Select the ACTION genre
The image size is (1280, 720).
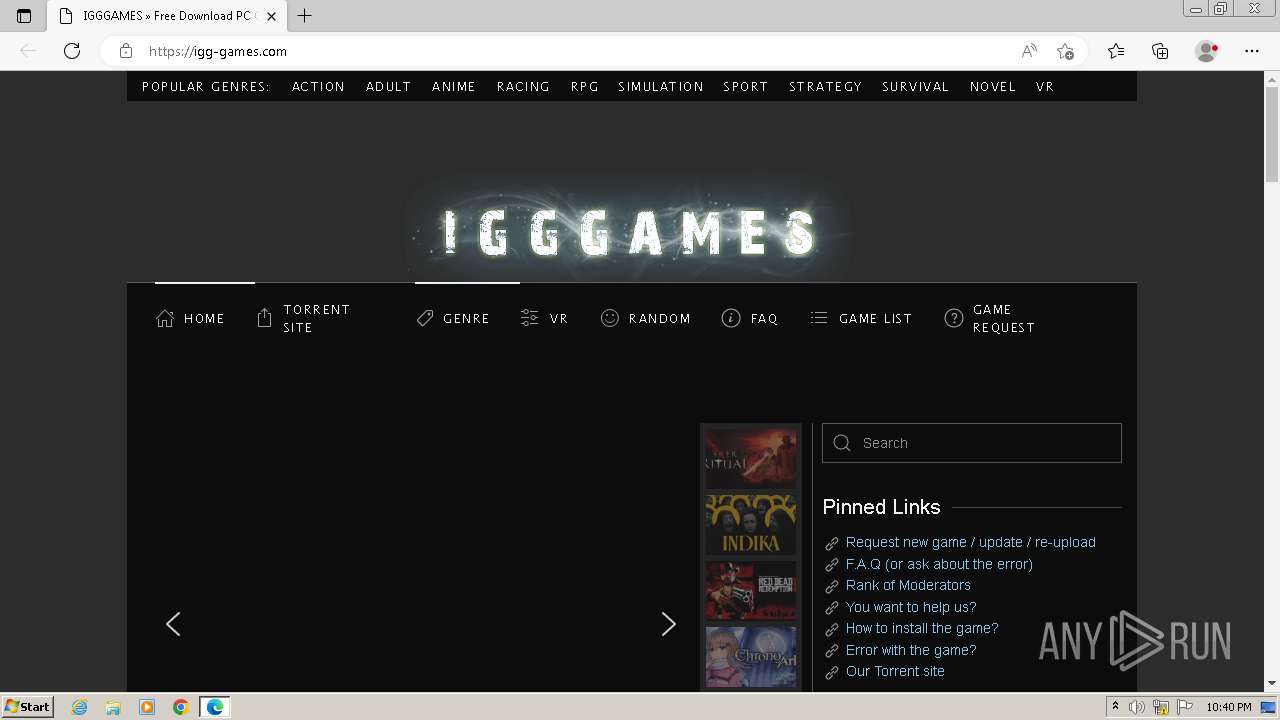tap(318, 86)
